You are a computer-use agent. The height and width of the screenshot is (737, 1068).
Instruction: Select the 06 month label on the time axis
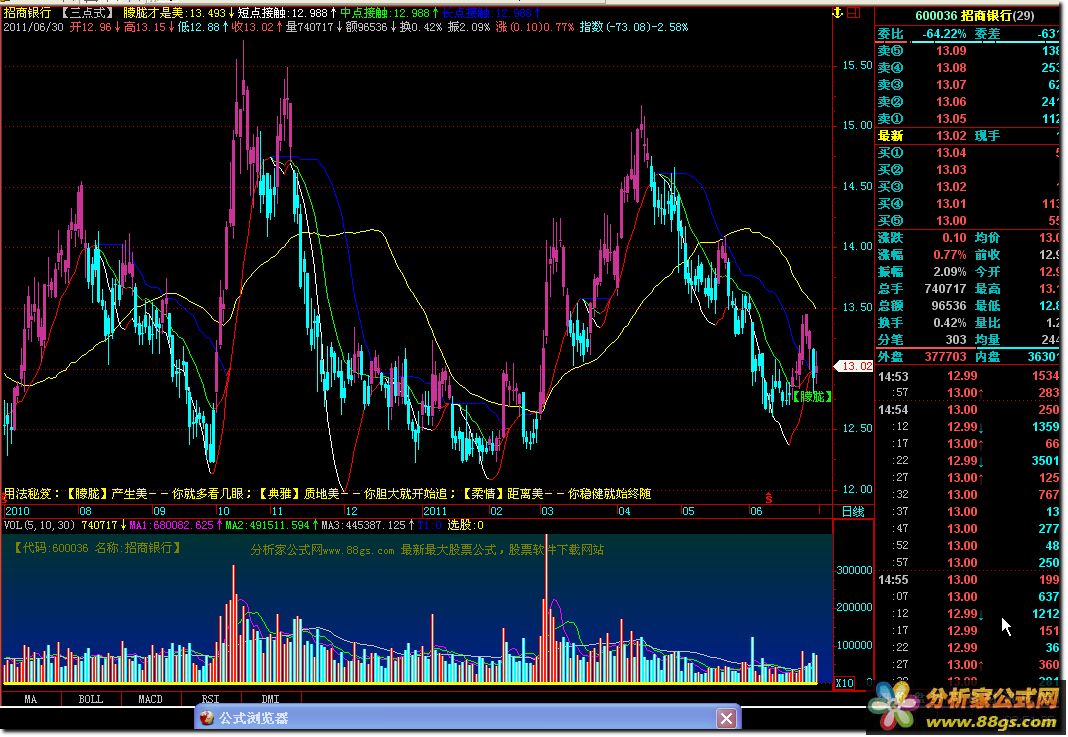tap(755, 512)
